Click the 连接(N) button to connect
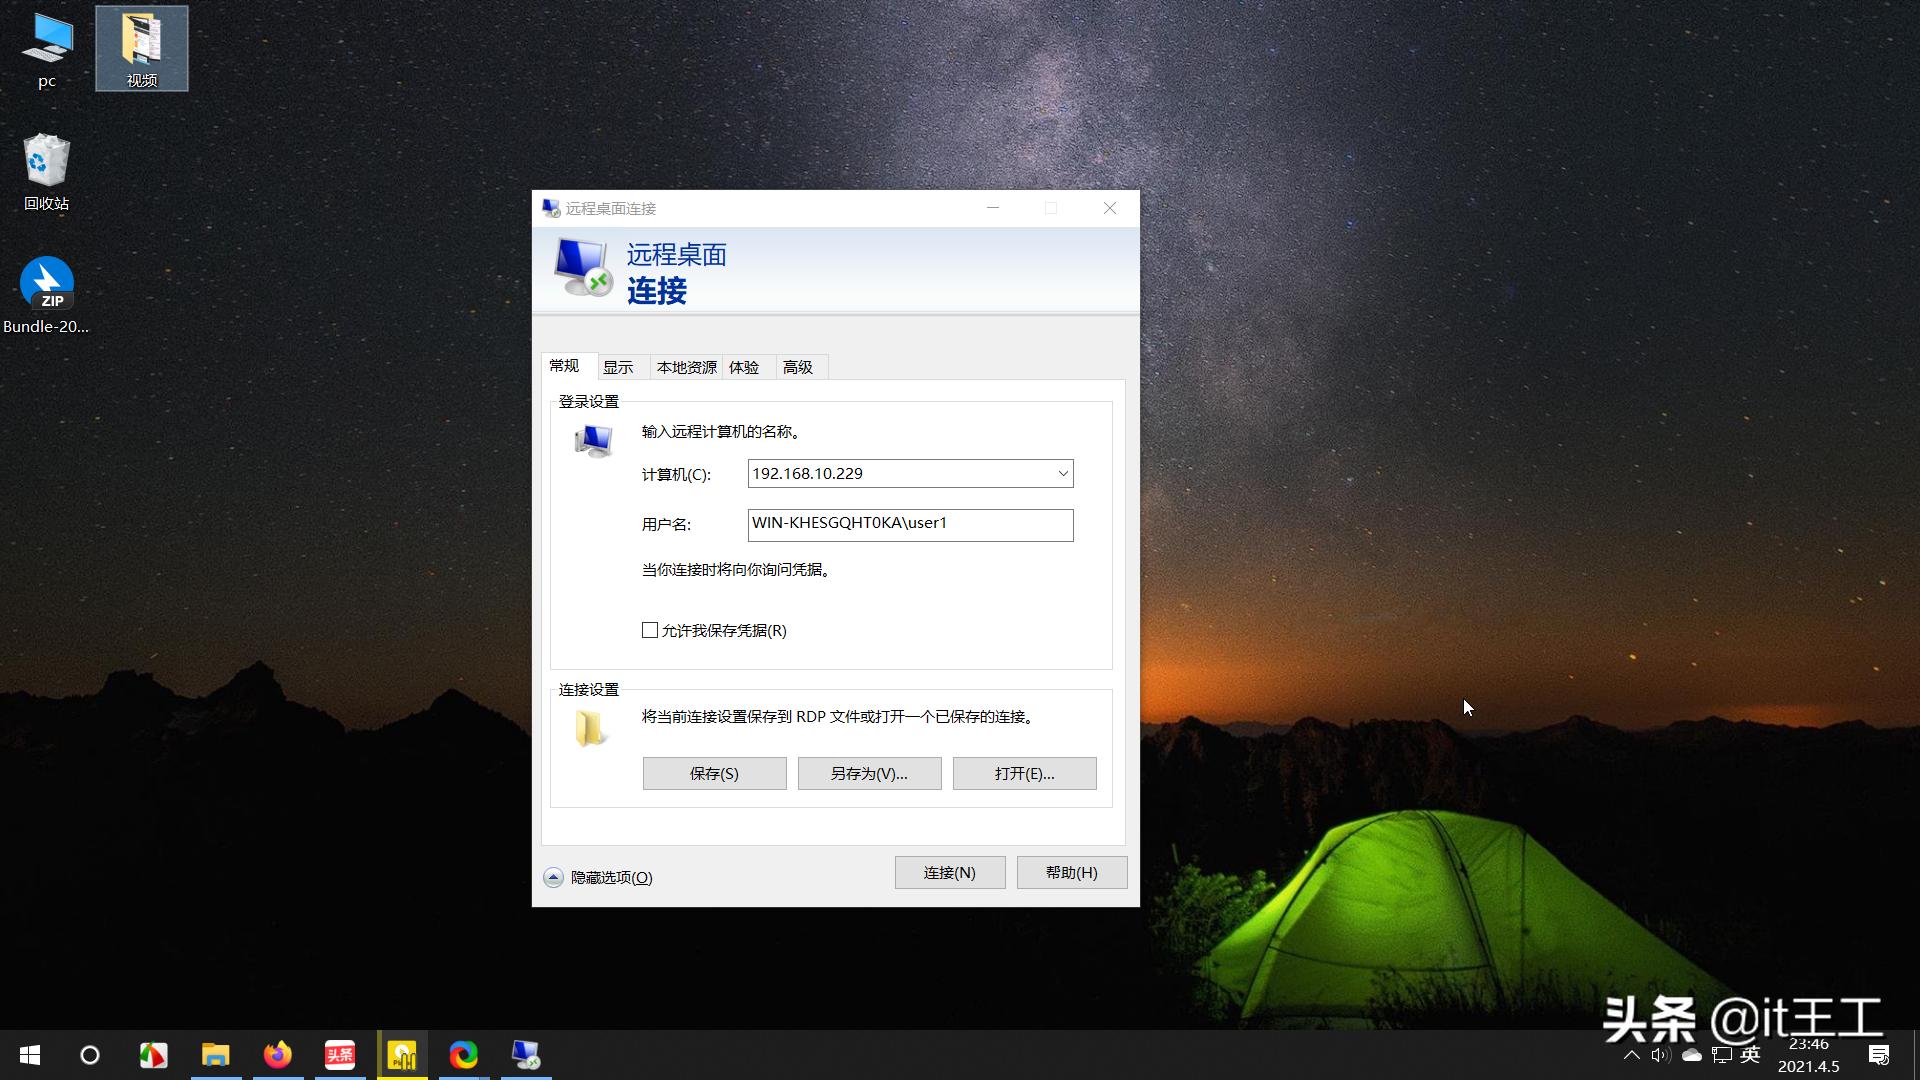The height and width of the screenshot is (1080, 1920). (949, 872)
